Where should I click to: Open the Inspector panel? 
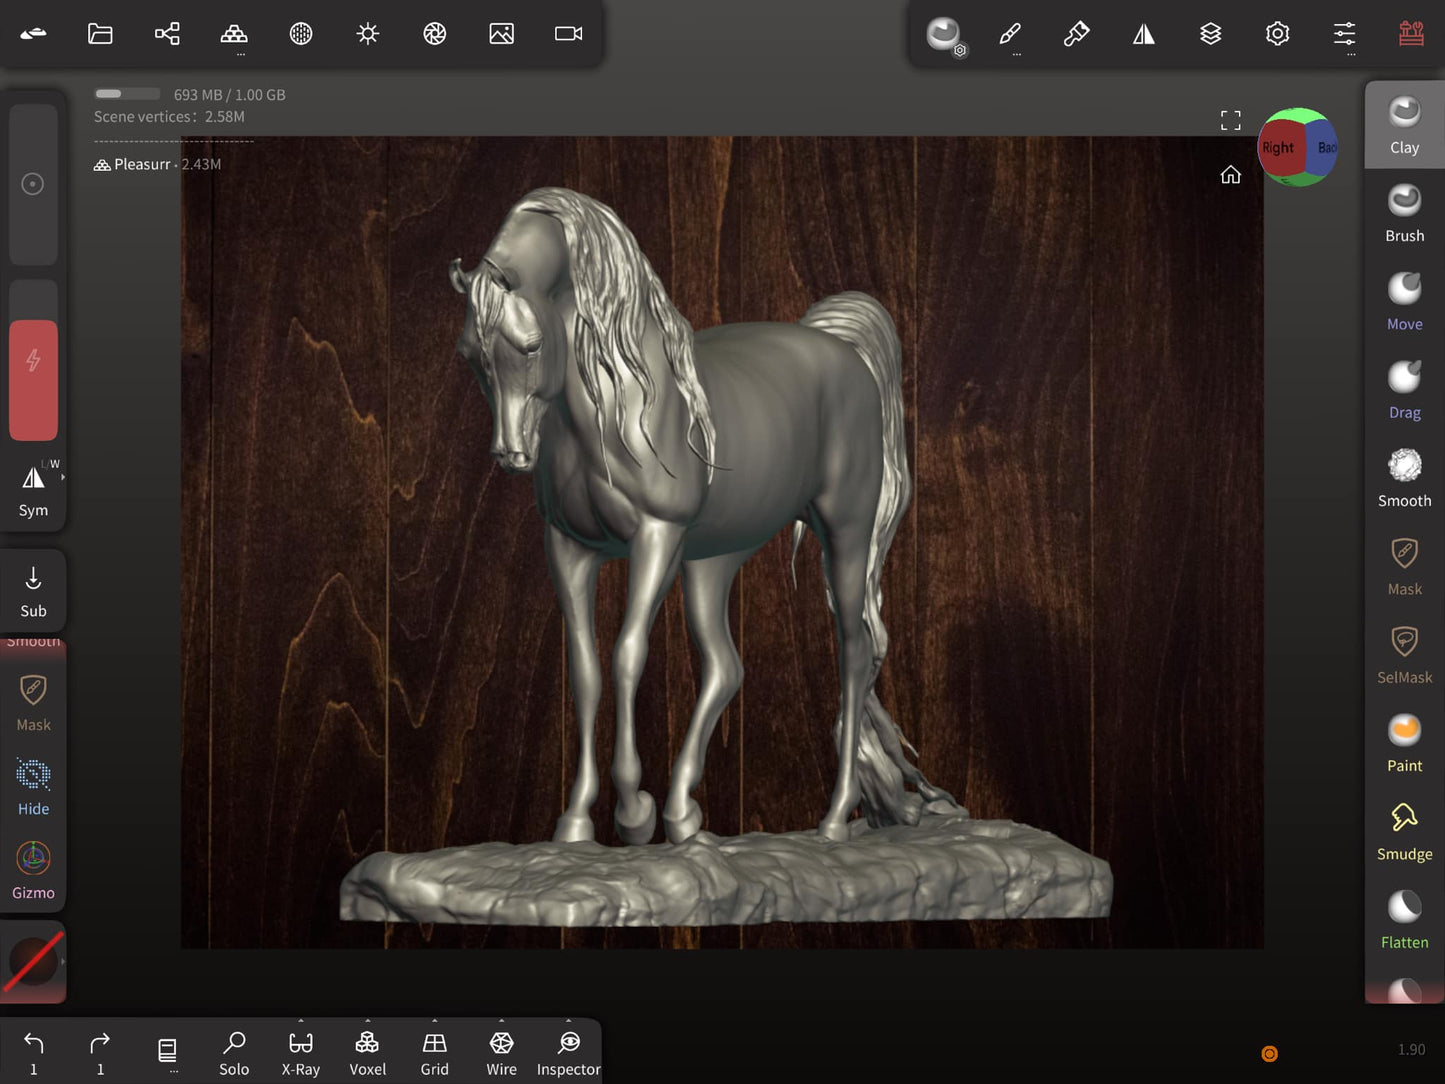(569, 1054)
